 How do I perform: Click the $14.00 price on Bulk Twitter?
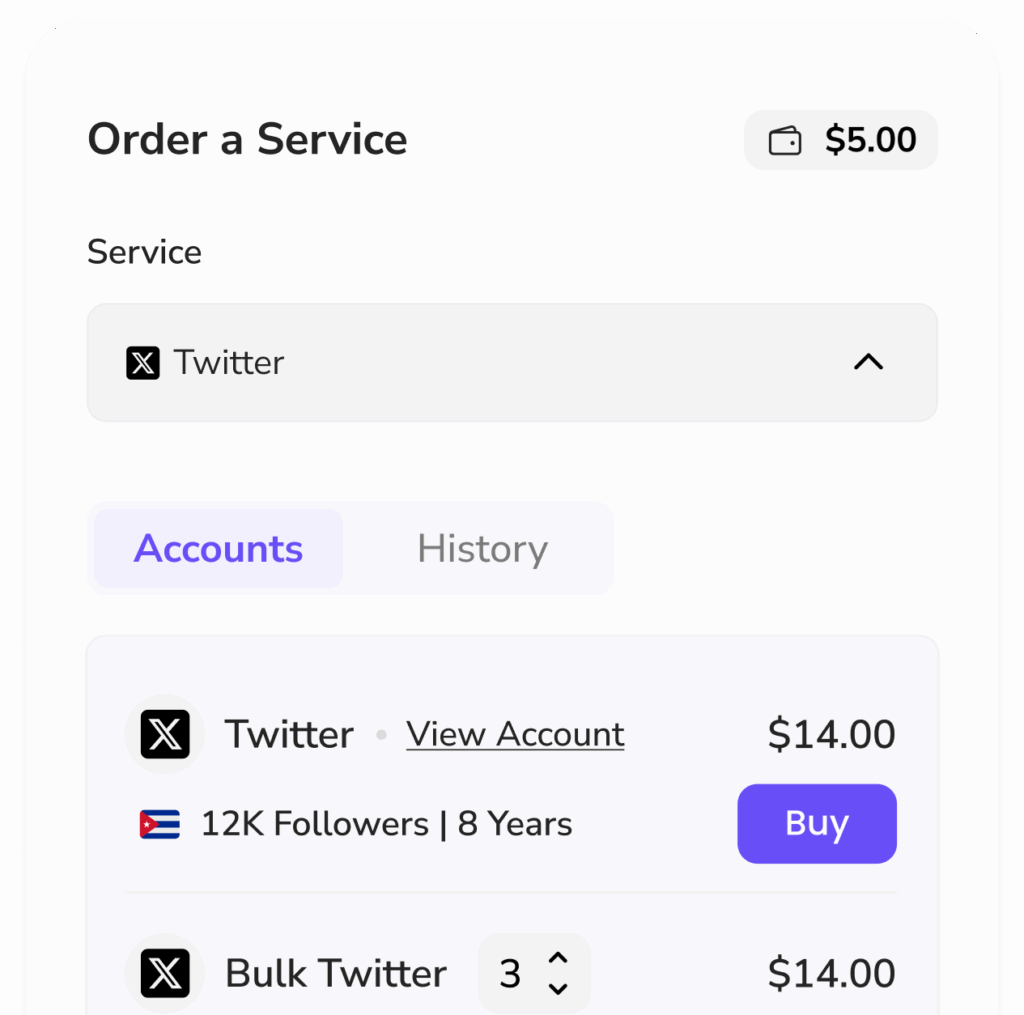[831, 973]
